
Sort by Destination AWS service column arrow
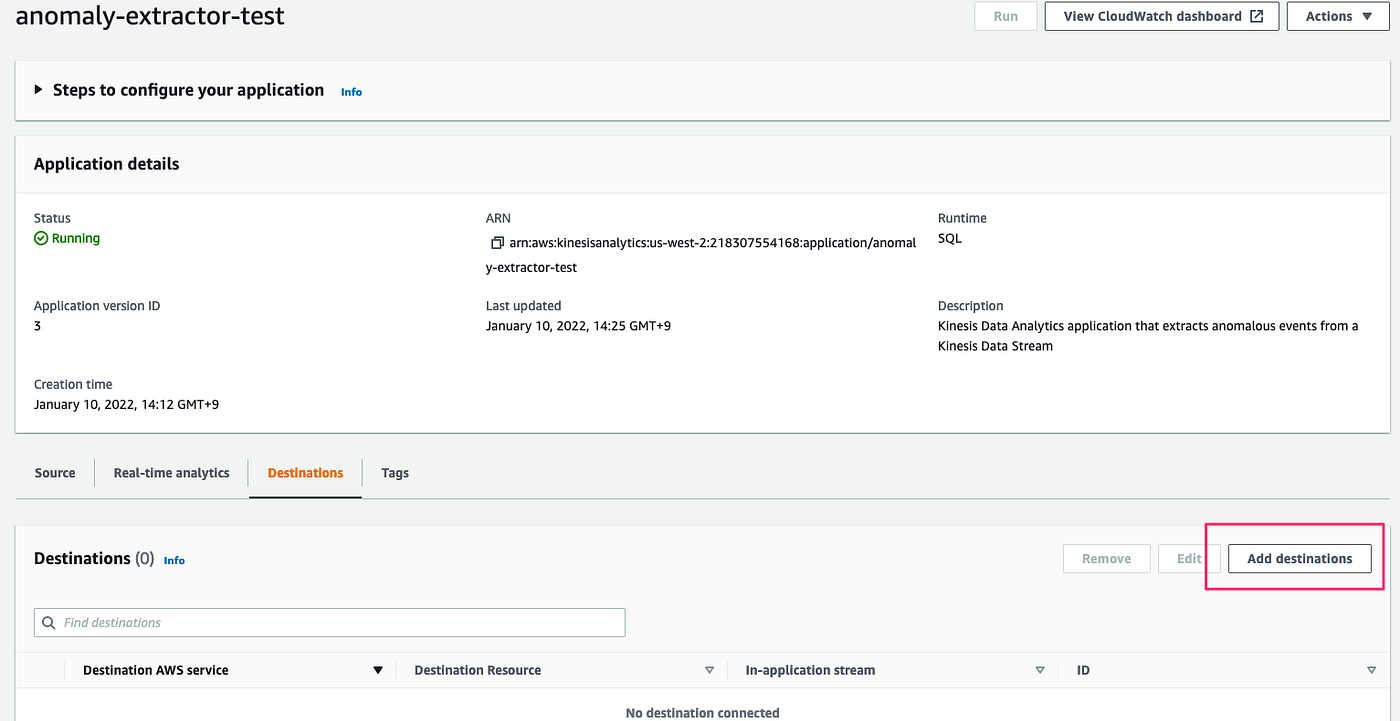pos(378,670)
